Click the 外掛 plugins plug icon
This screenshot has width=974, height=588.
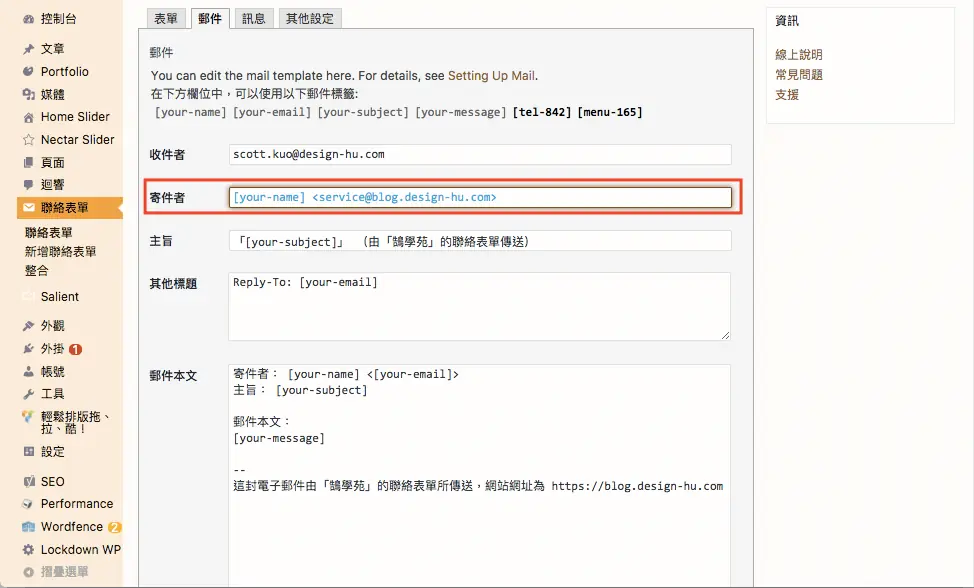(x=28, y=348)
